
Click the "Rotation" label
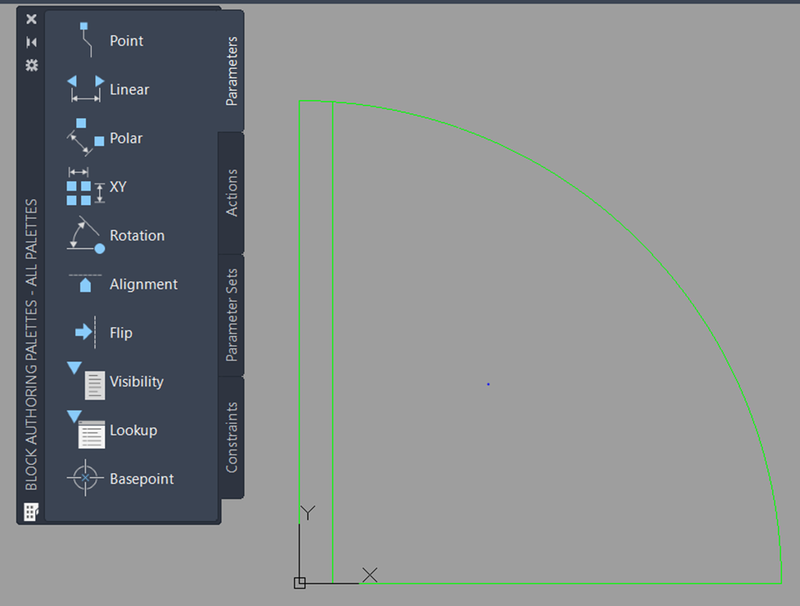(x=137, y=236)
